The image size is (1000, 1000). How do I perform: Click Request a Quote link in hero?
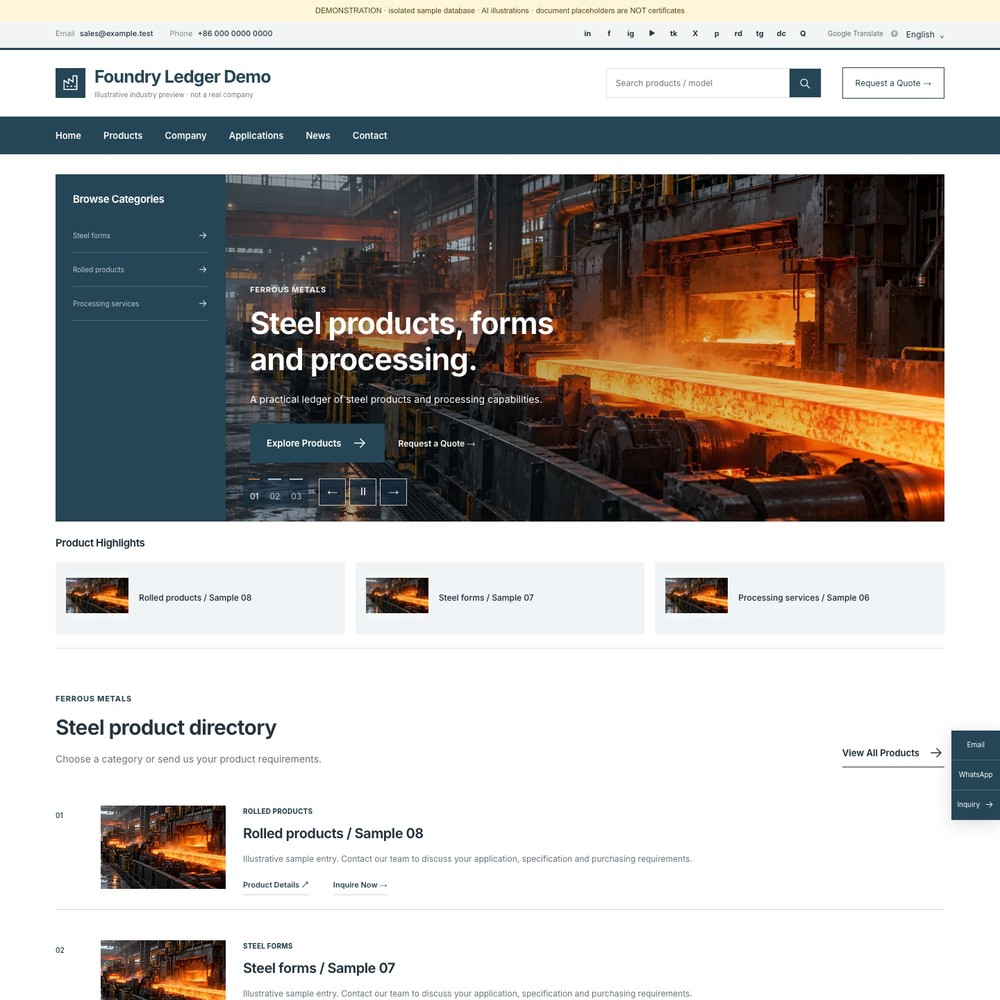click(437, 443)
